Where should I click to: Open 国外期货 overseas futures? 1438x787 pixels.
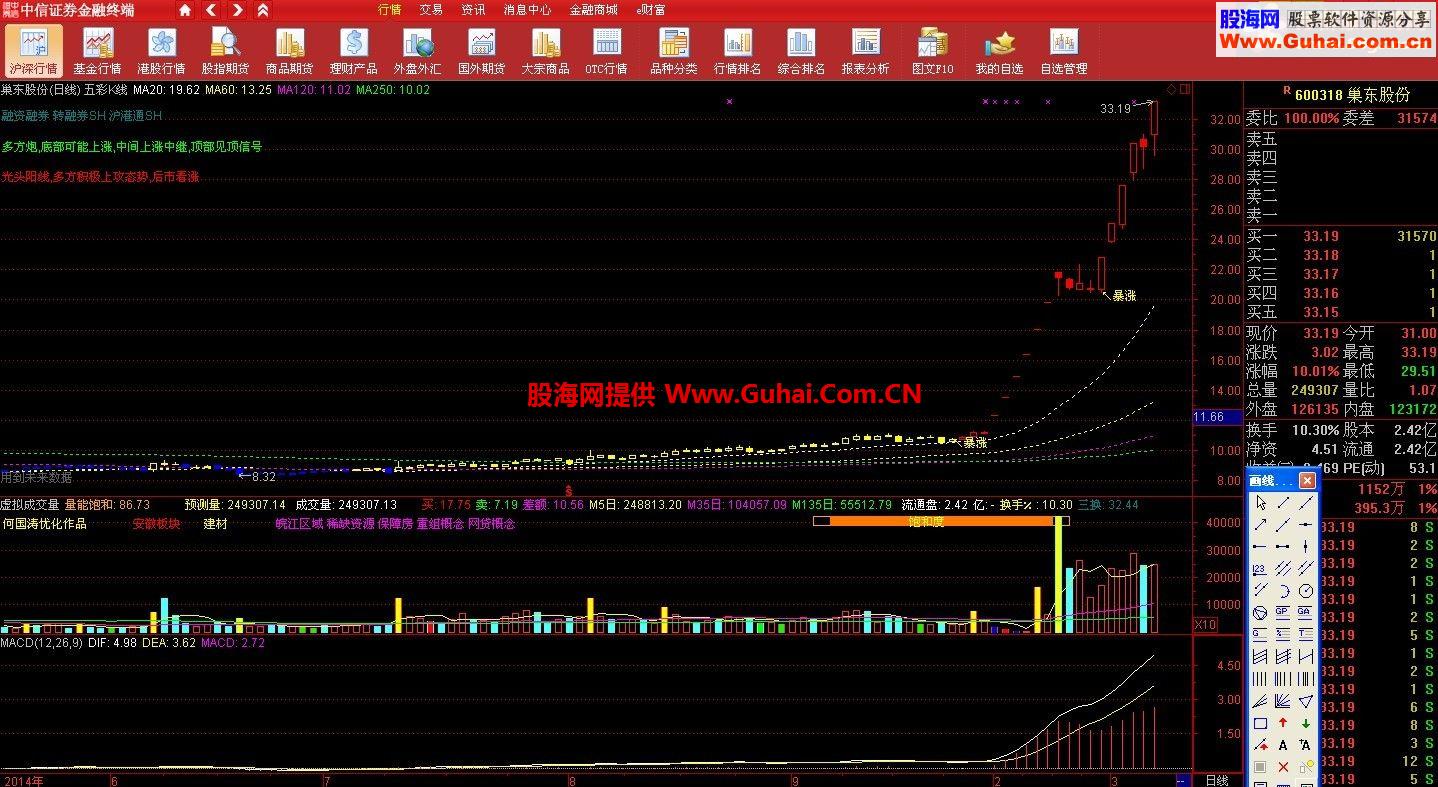[481, 51]
